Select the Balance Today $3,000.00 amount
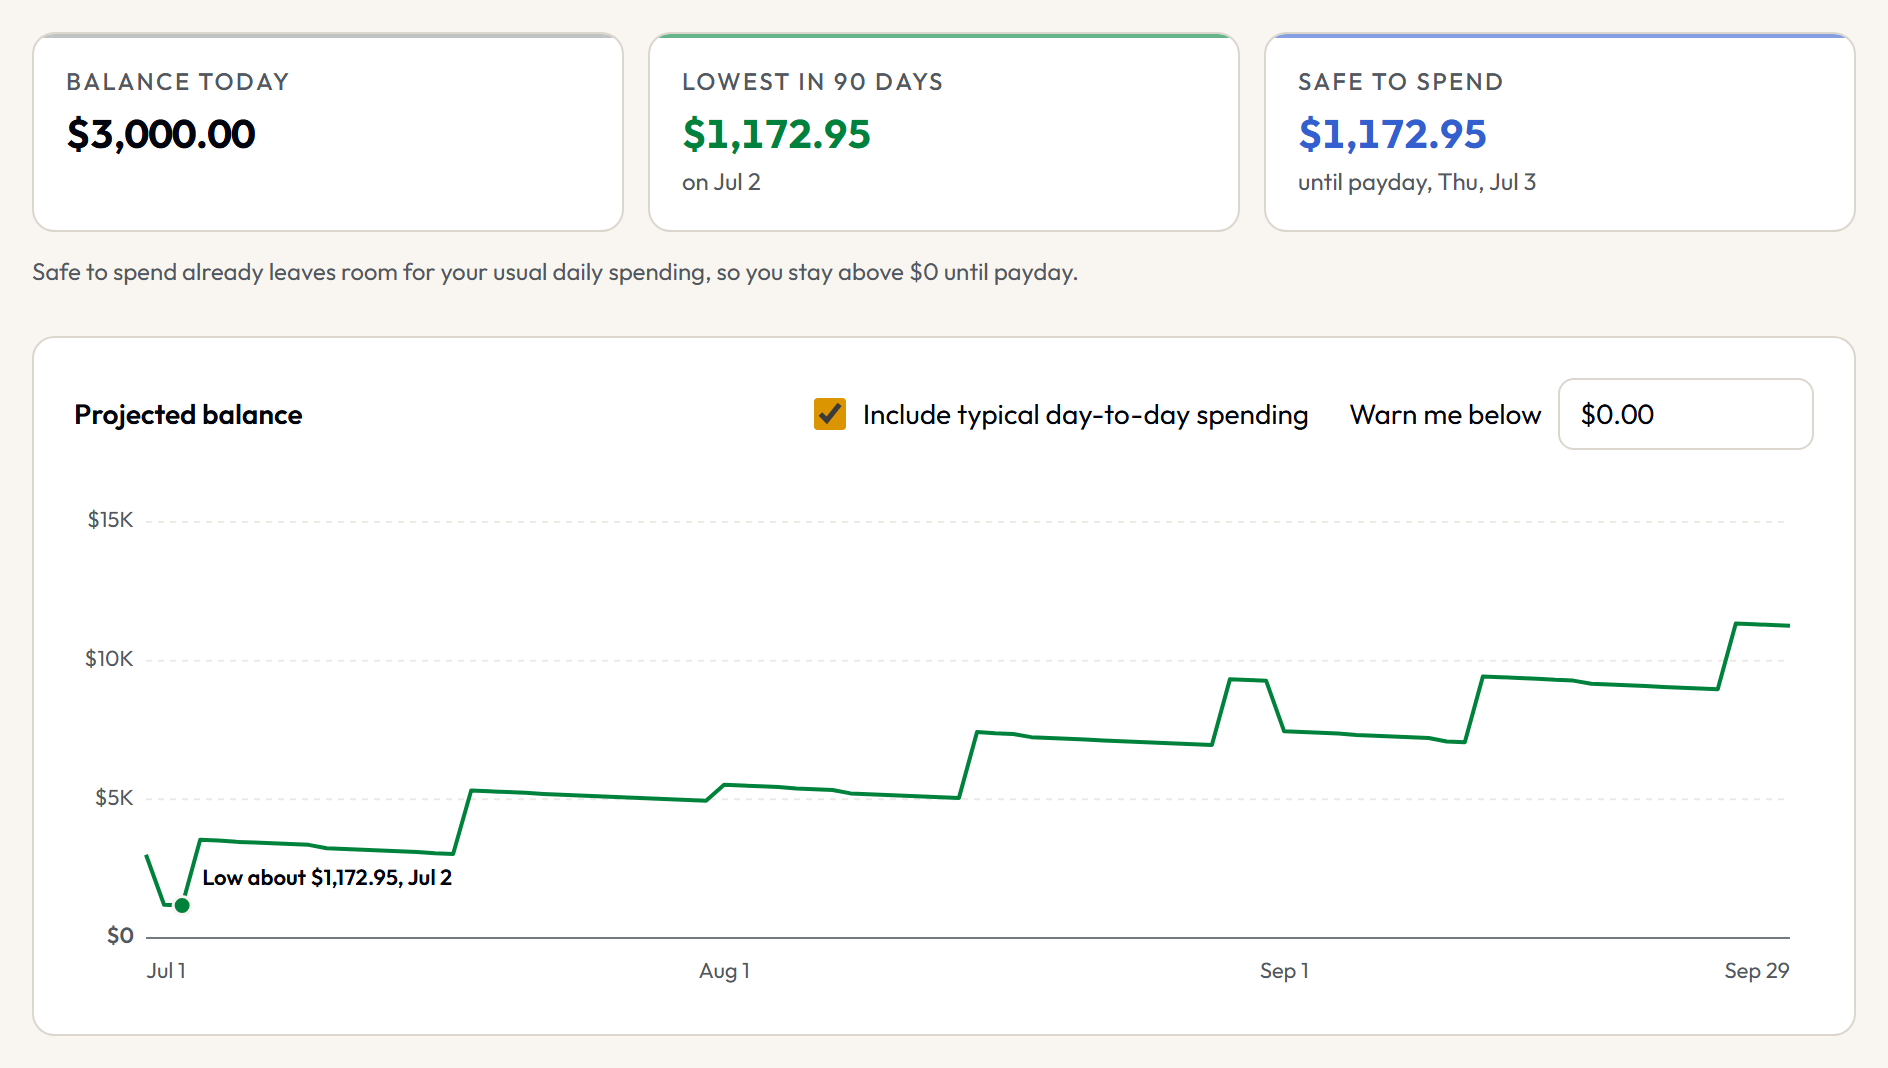The image size is (1888, 1068). click(x=161, y=134)
